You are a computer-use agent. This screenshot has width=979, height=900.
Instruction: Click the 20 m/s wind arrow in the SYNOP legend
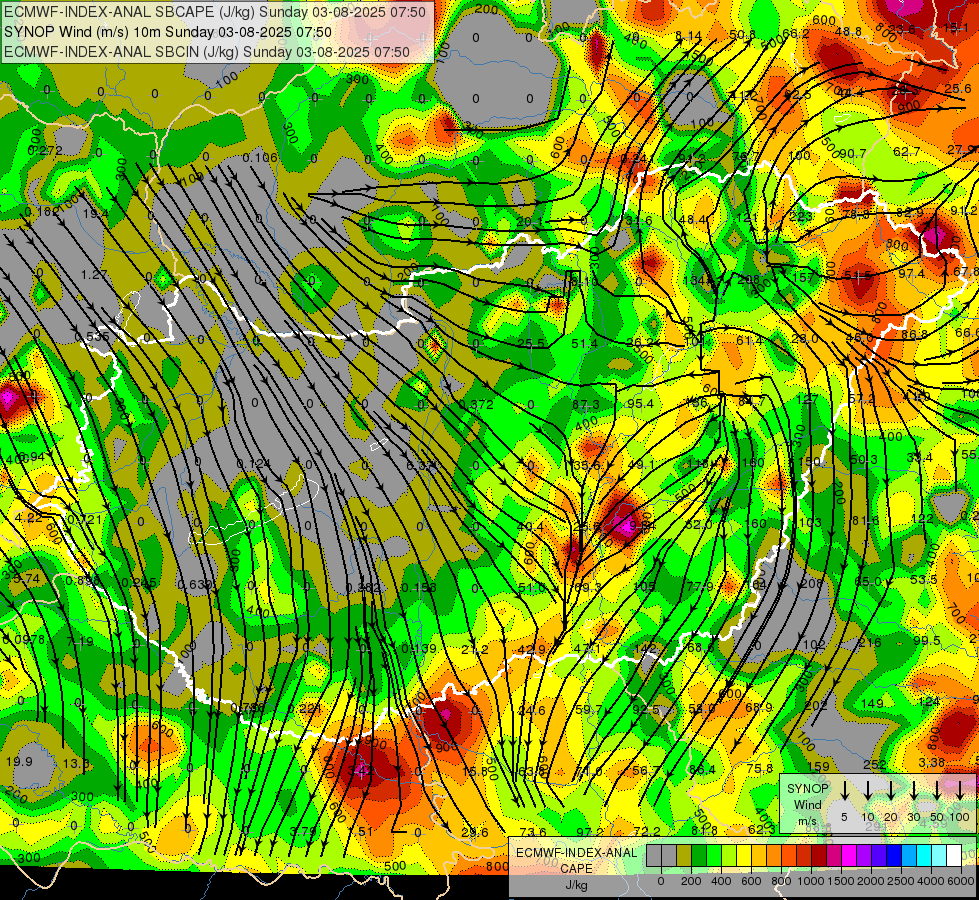click(890, 791)
